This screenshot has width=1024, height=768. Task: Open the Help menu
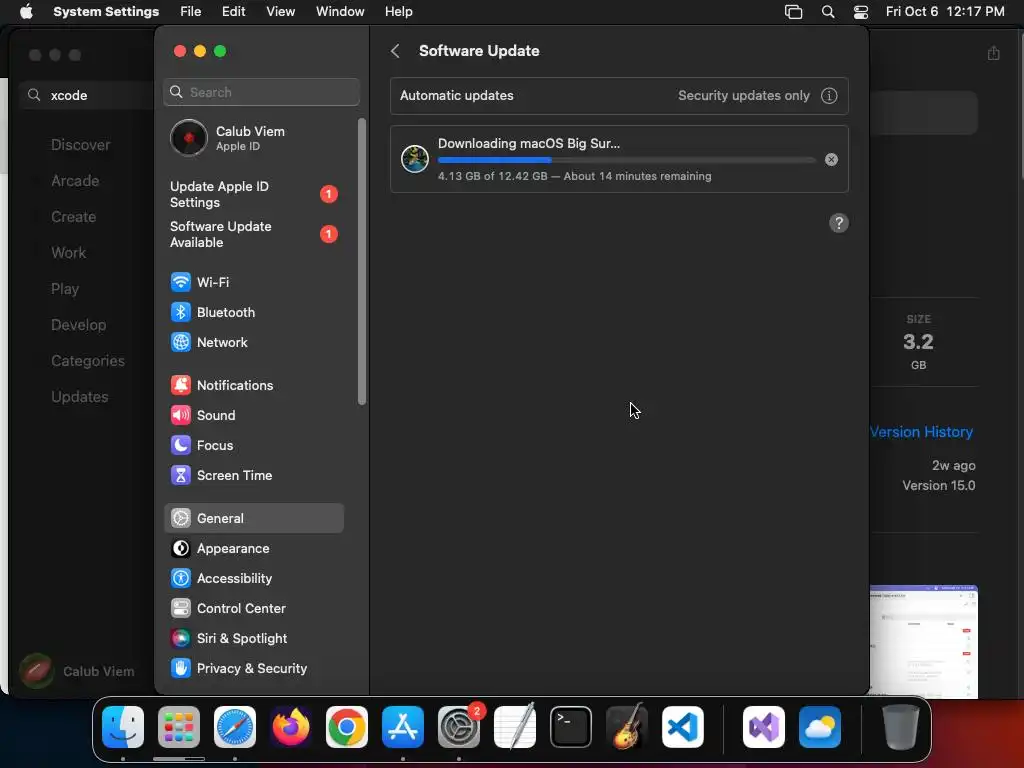pos(398,12)
